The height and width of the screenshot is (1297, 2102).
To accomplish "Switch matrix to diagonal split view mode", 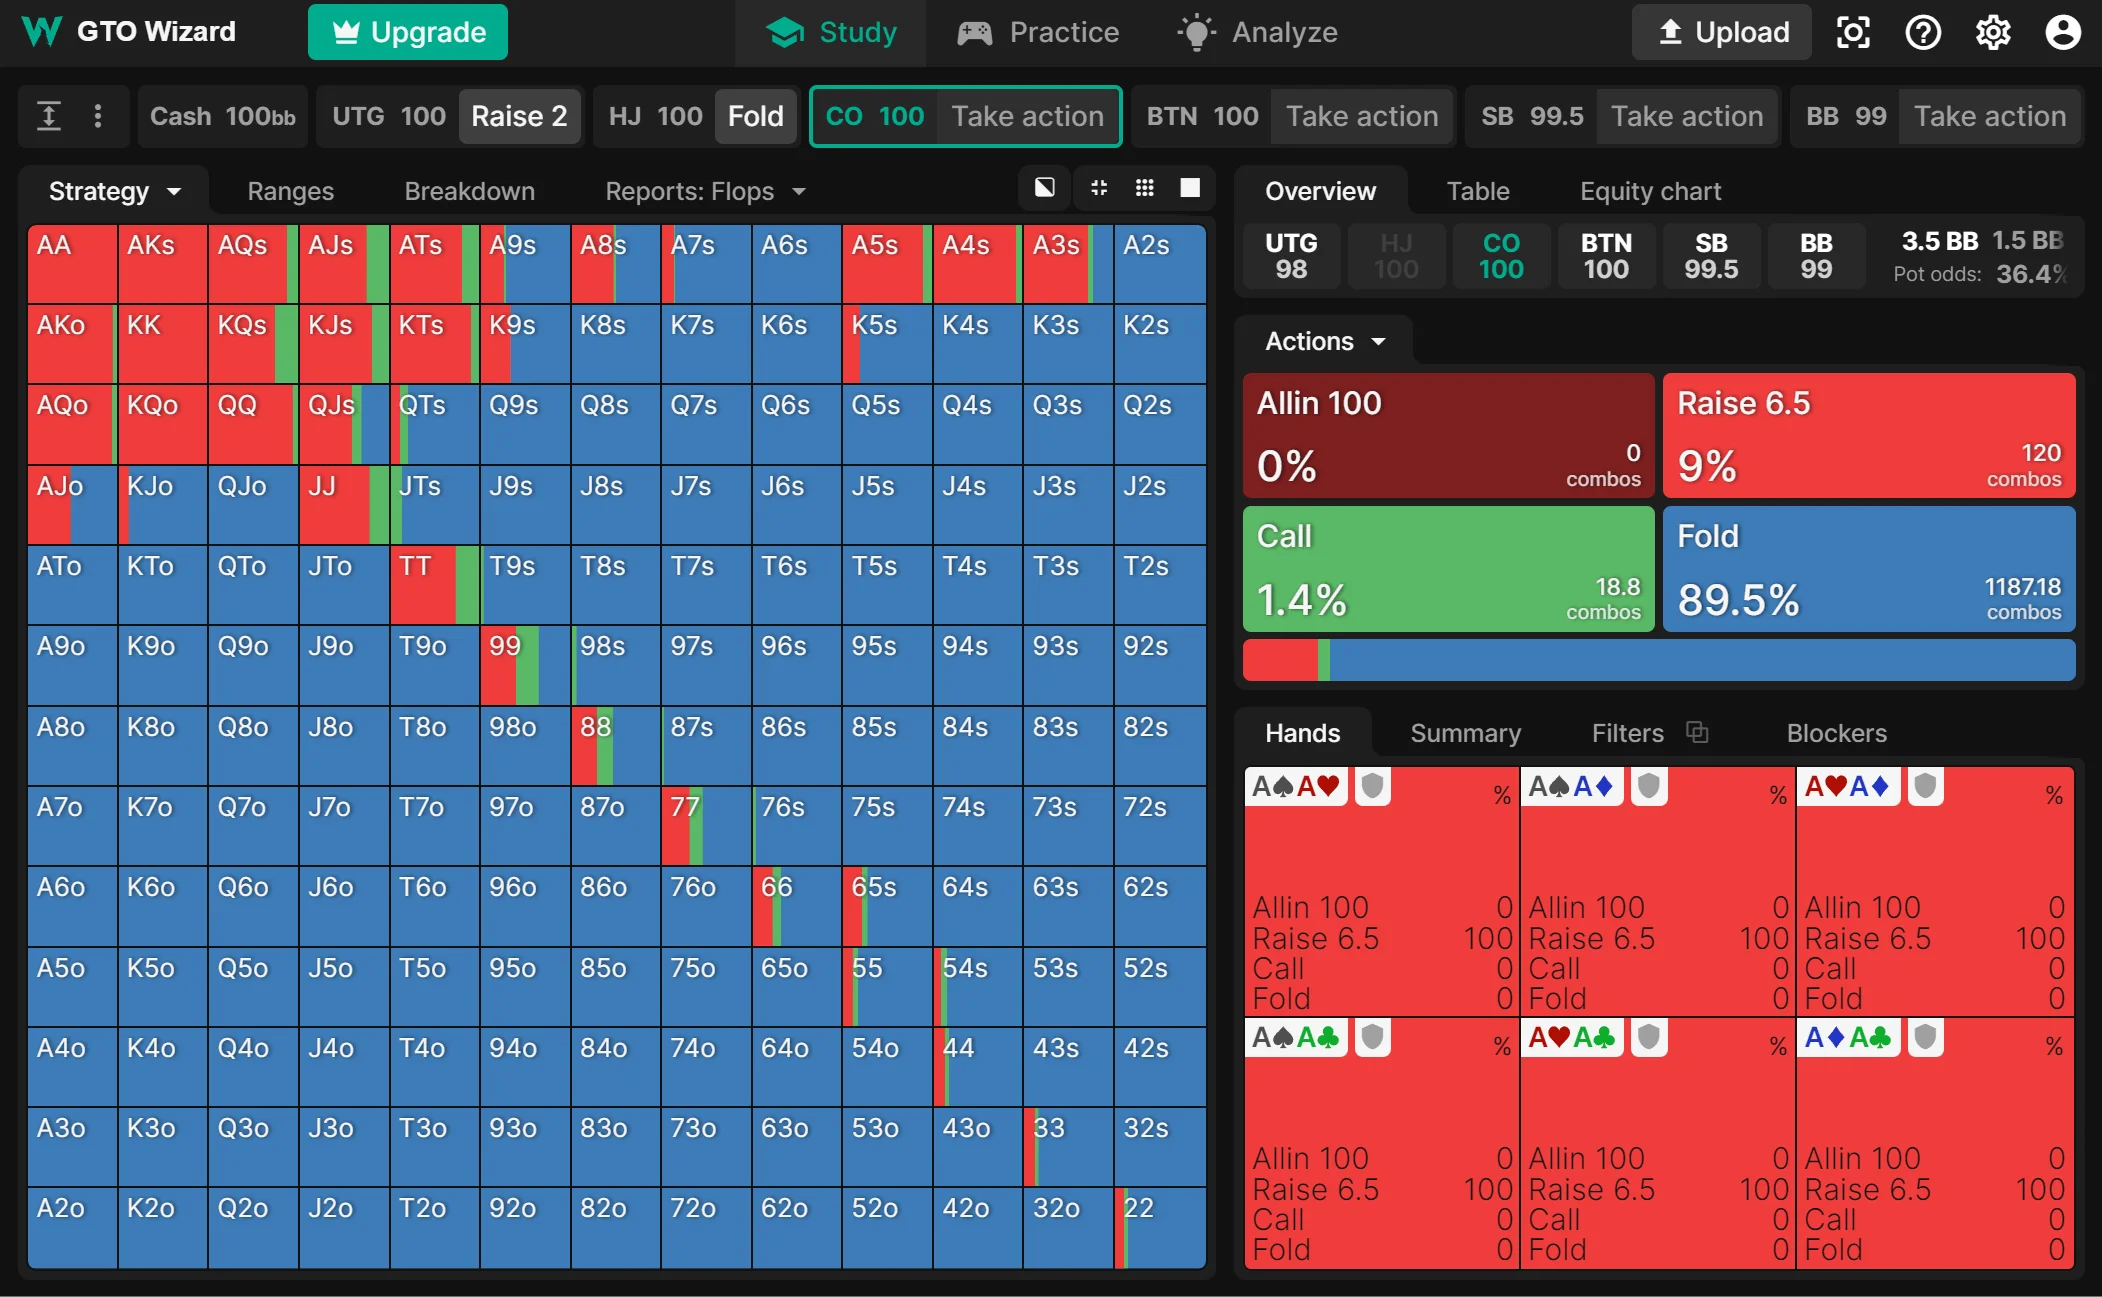I will [1045, 188].
